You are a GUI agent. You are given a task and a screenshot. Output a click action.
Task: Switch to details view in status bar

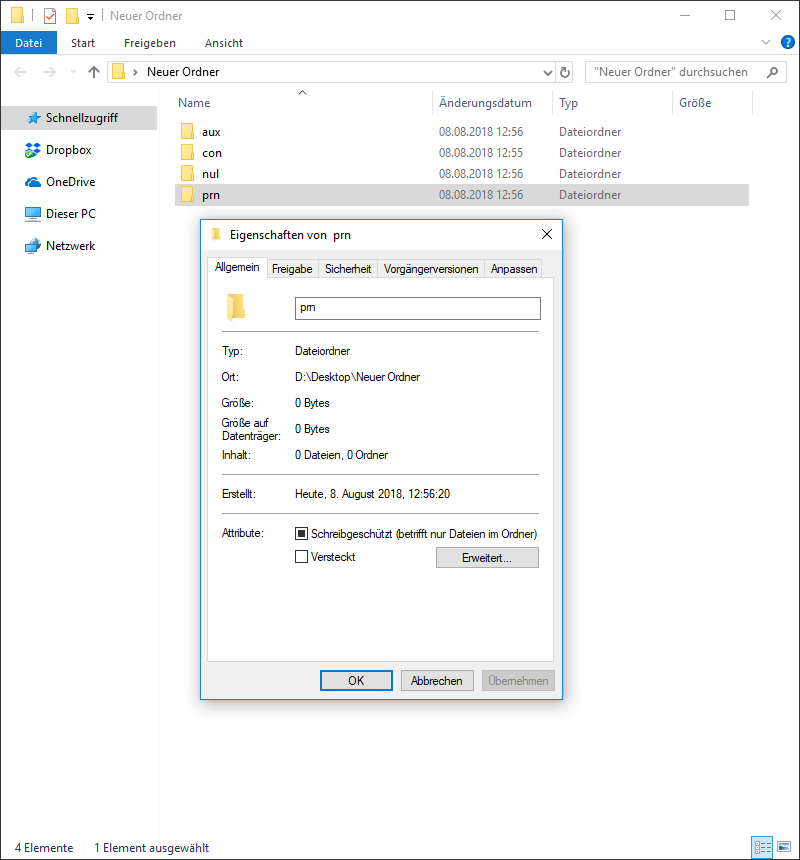(762, 847)
